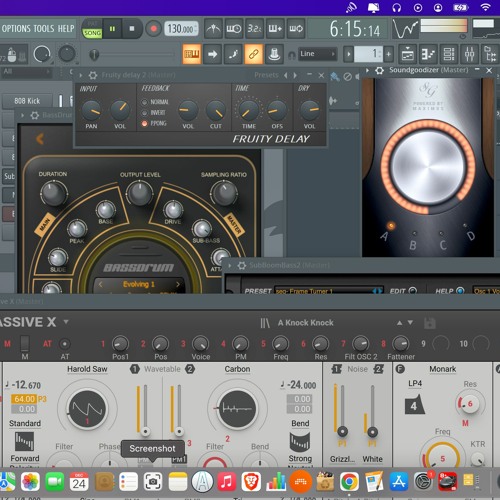Select previous preset arrow in Fruity delay

286,75
